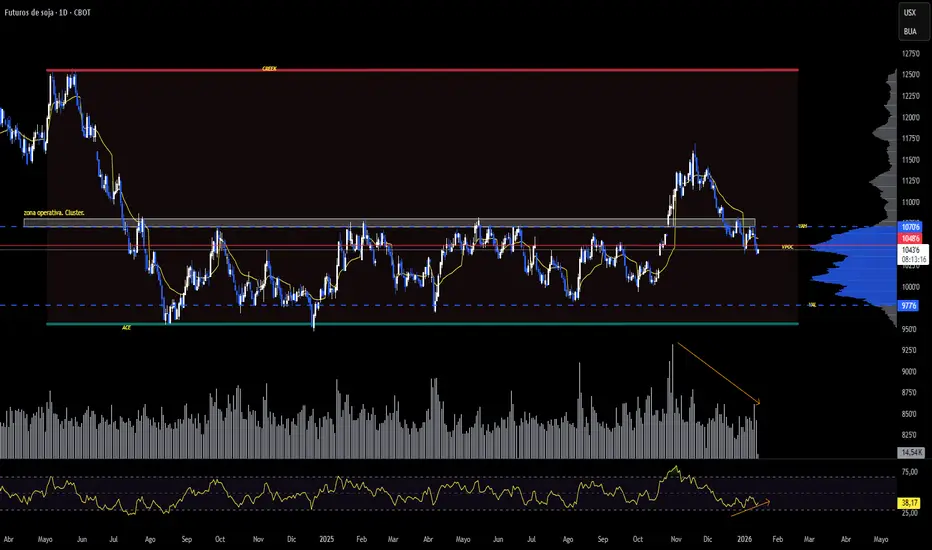This screenshot has height=550, width=932.
Task: Click the 2025 year label on time axis
Action: [326, 539]
